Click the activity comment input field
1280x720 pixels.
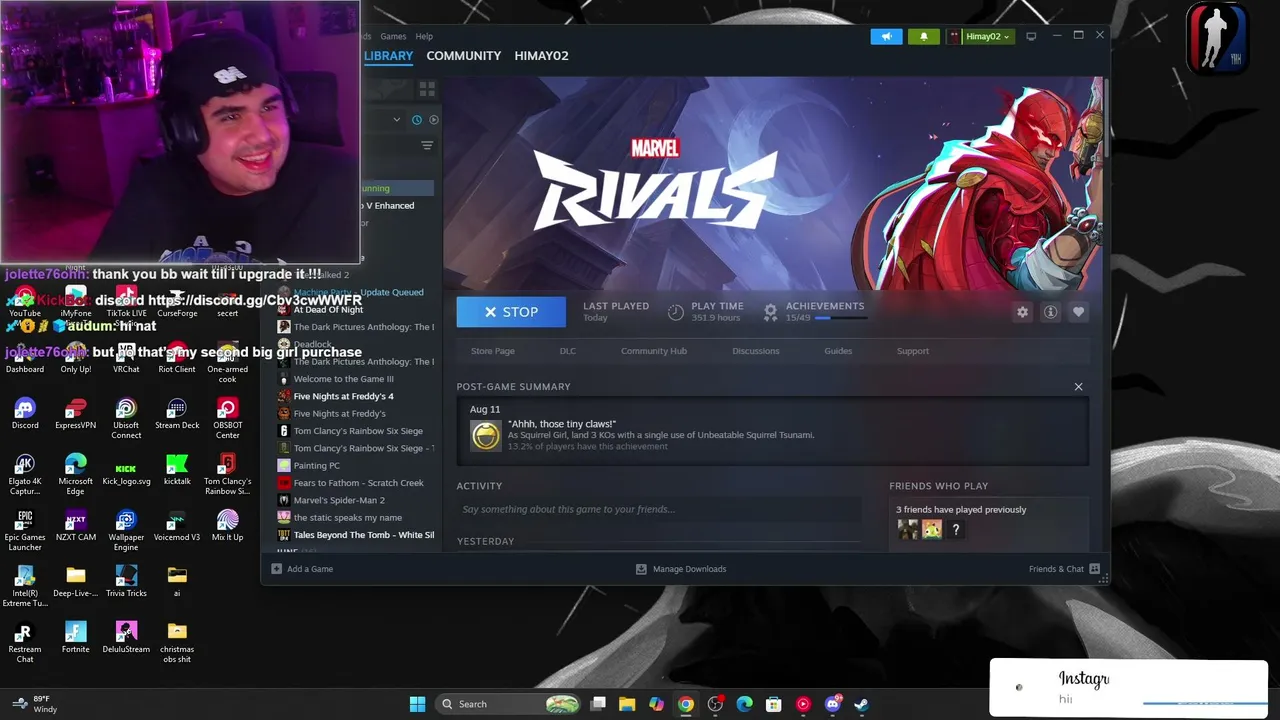pos(659,510)
